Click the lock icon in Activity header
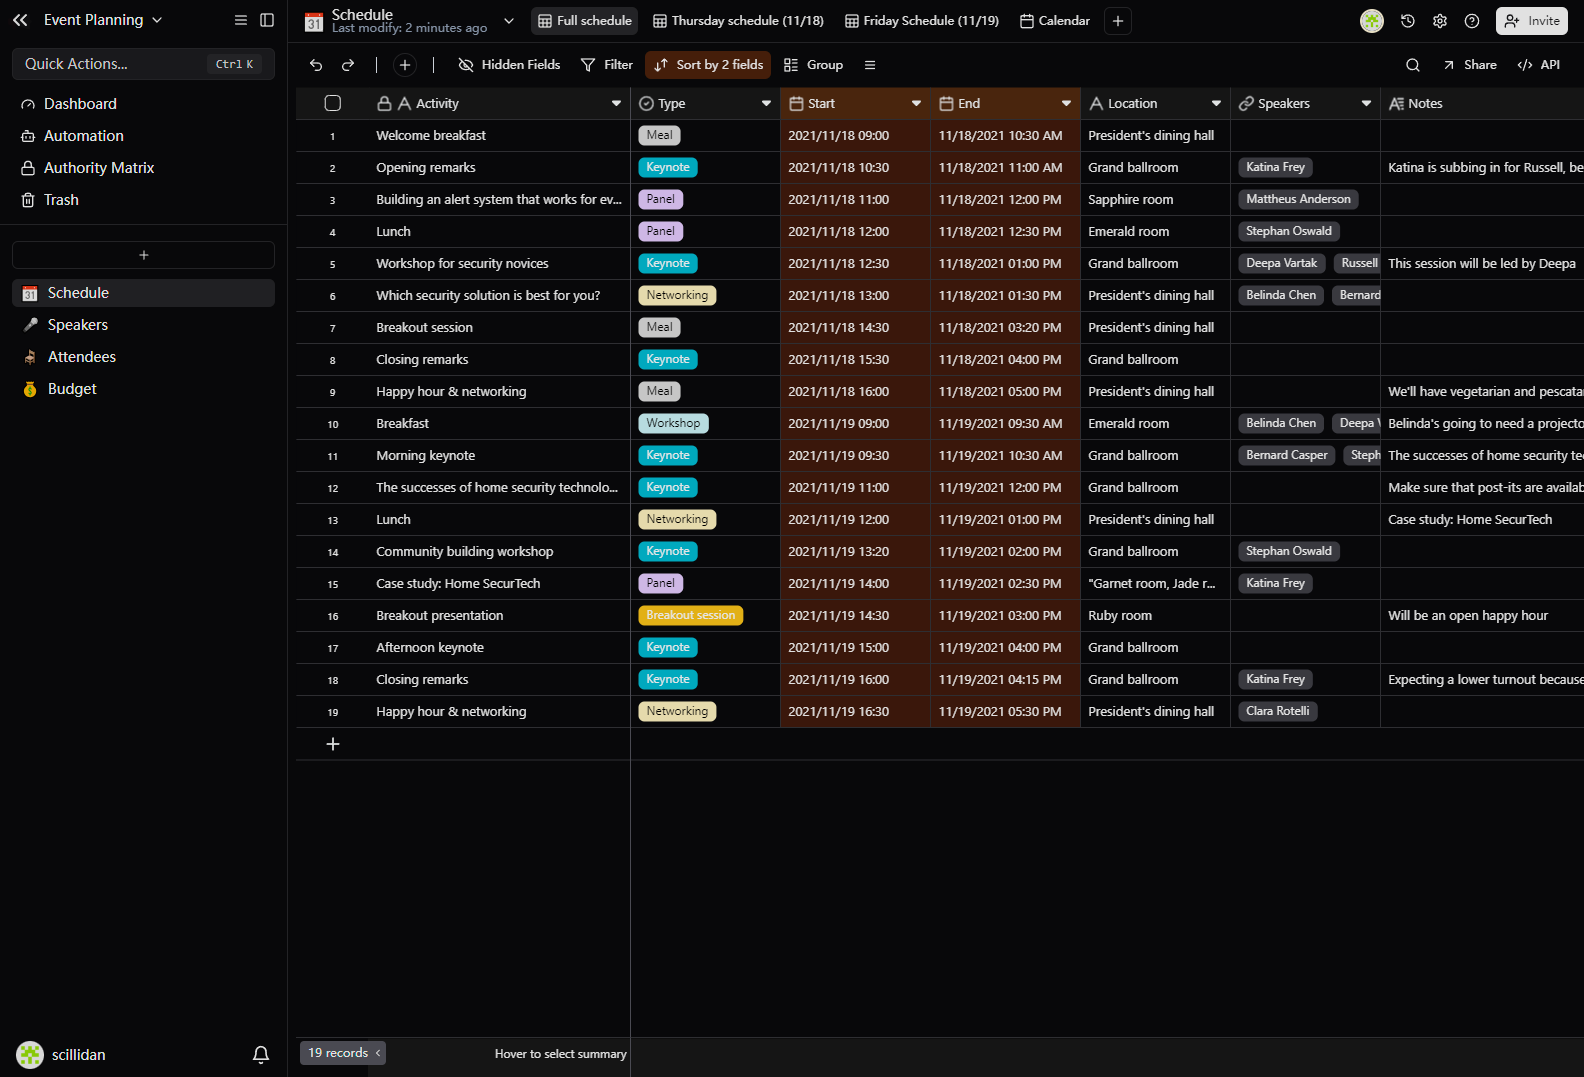 (384, 103)
